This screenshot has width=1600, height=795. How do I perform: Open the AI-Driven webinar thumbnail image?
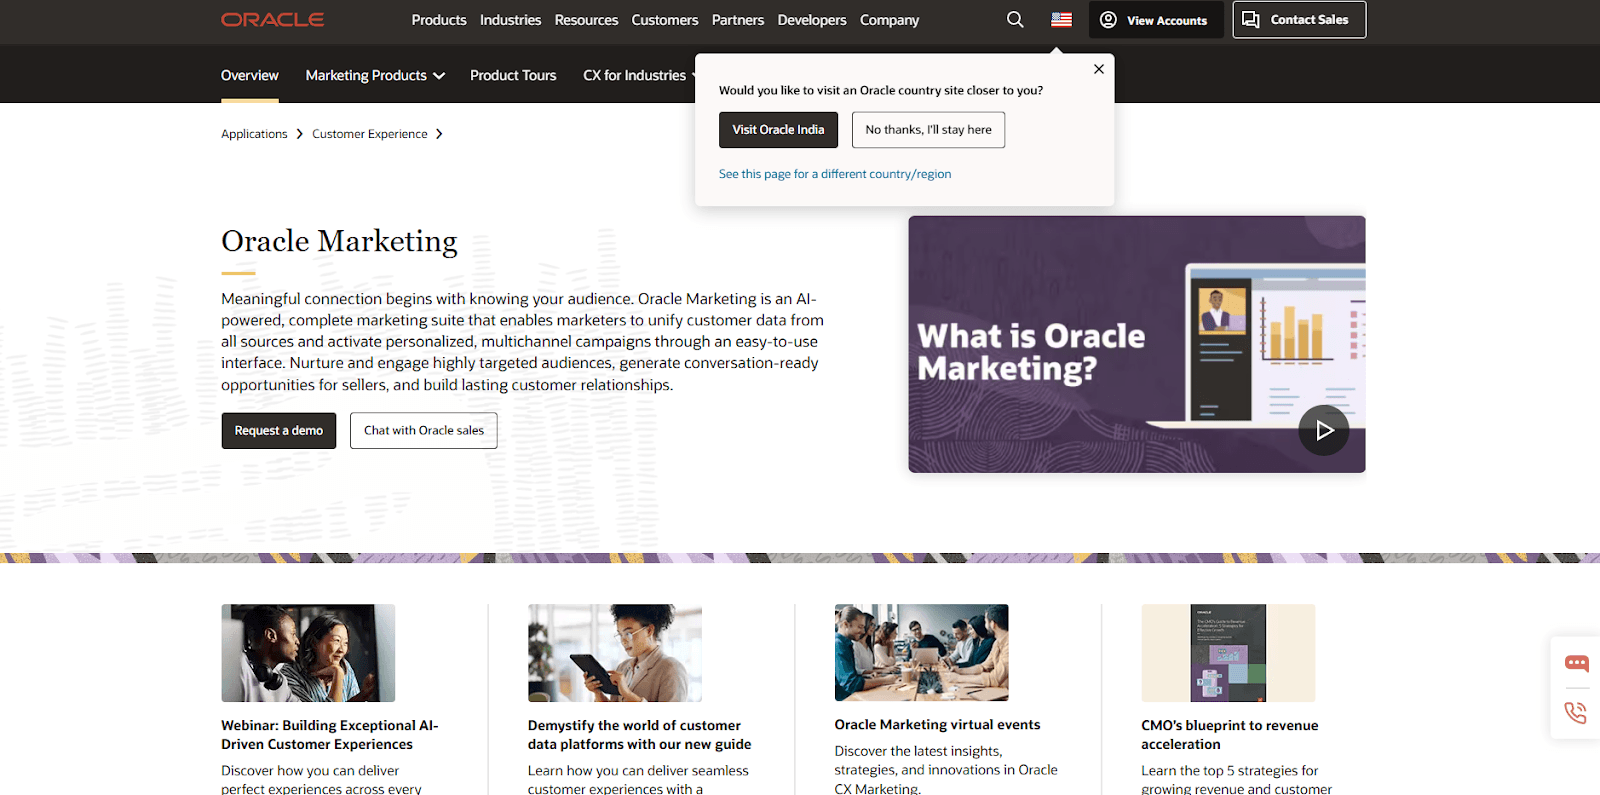308,653
